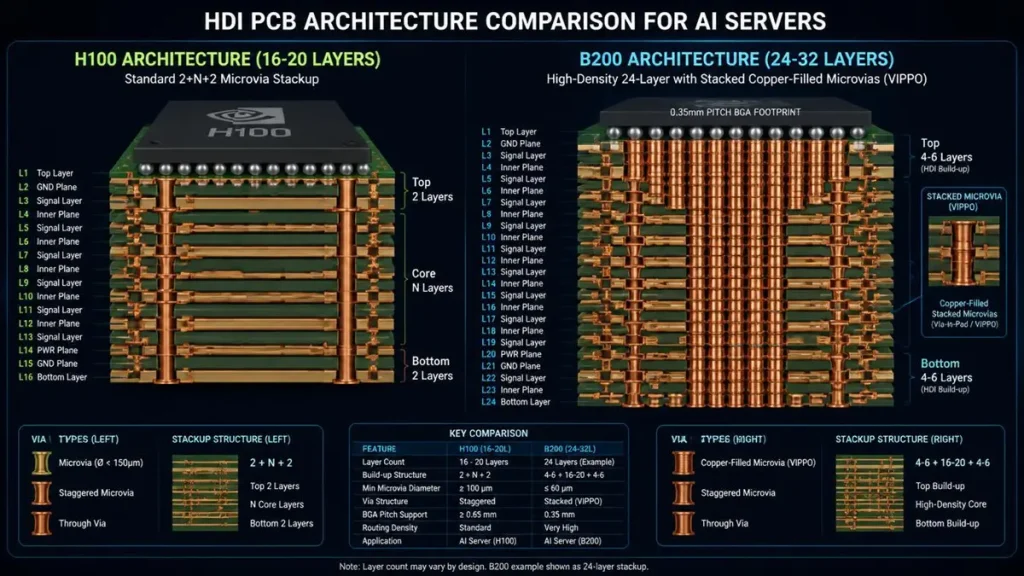Click the Staggered Microvia icon in right legend
This screenshot has width=1024, height=576.
pos(683,492)
